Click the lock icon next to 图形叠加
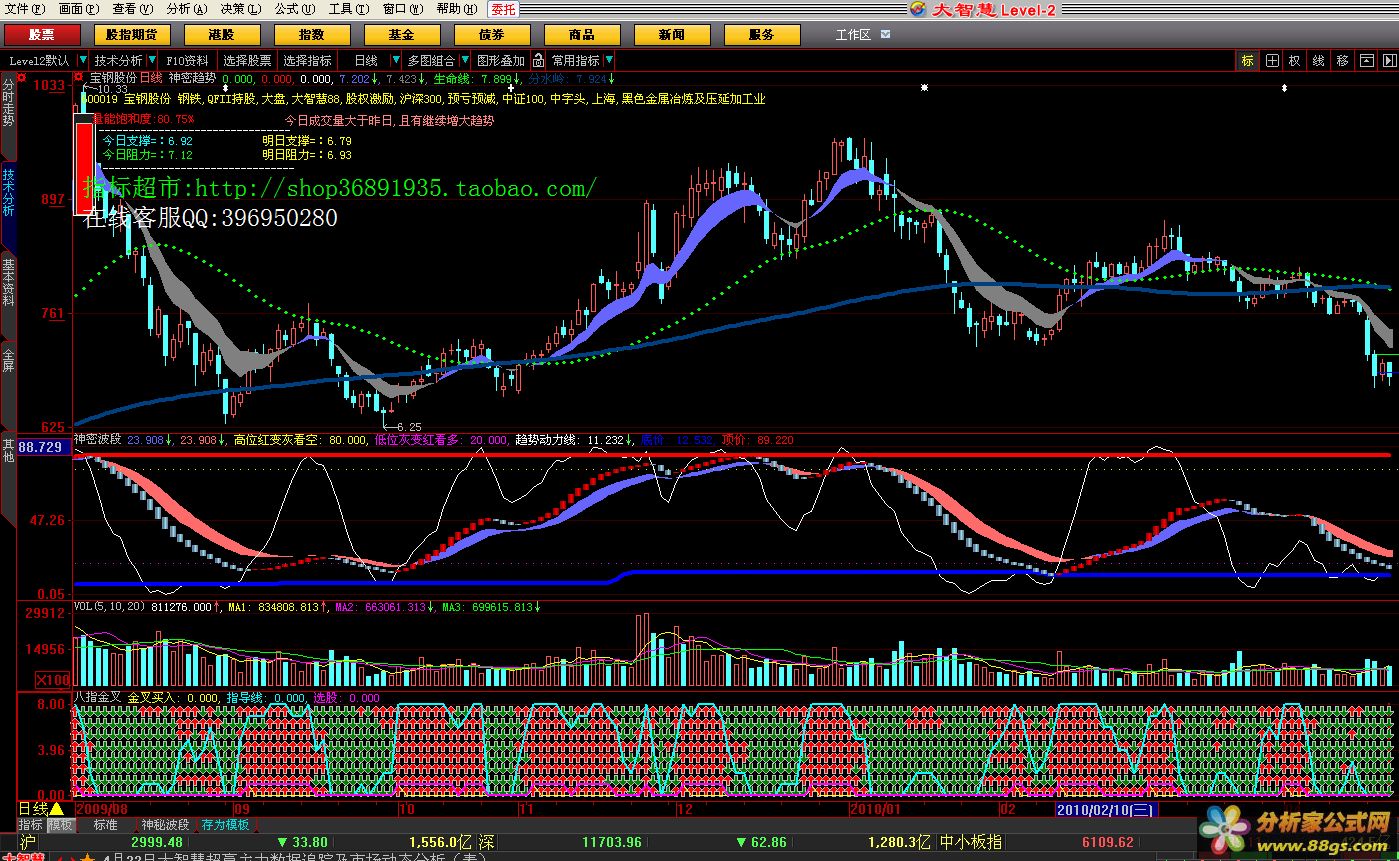 (x=538, y=61)
